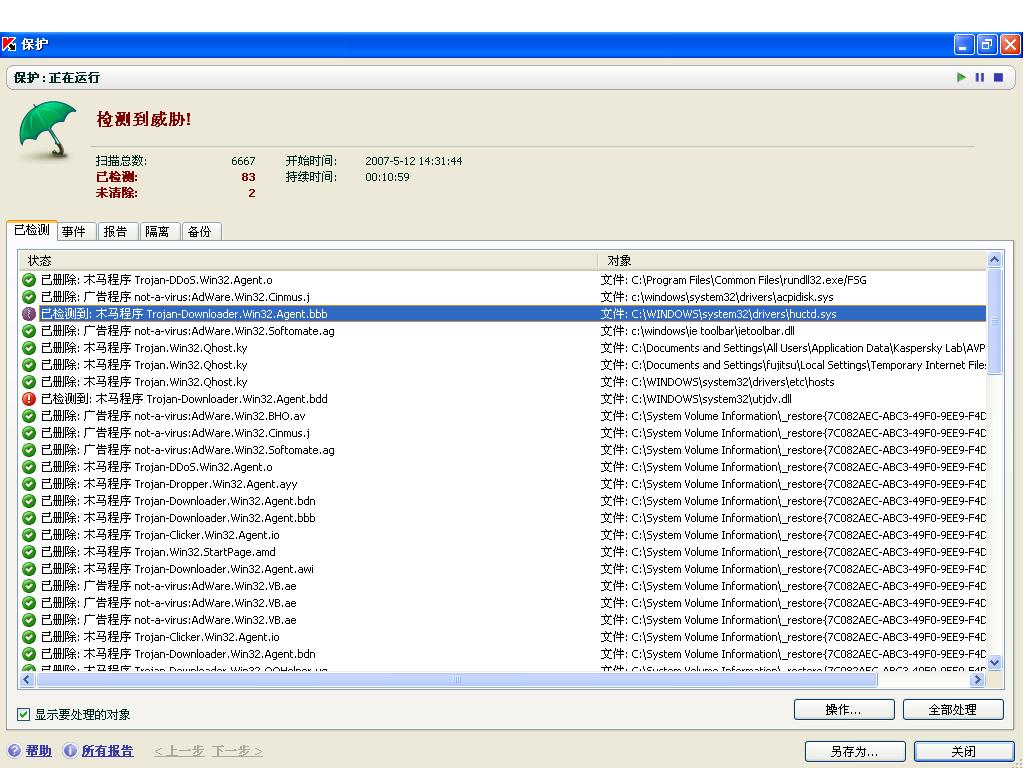Click green check icon of Trojan-DDoS.Win32.Agent.o rundll32 row
The image size is (1024, 768).
pos(29,280)
